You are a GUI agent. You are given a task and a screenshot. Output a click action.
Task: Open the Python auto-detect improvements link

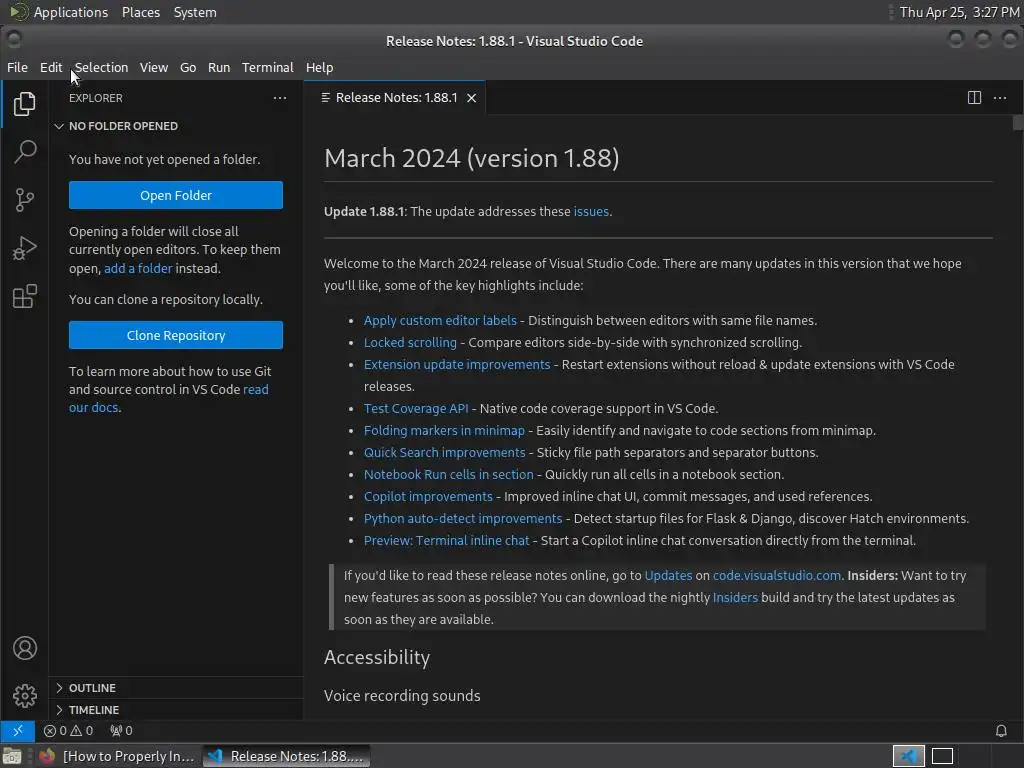click(x=463, y=519)
